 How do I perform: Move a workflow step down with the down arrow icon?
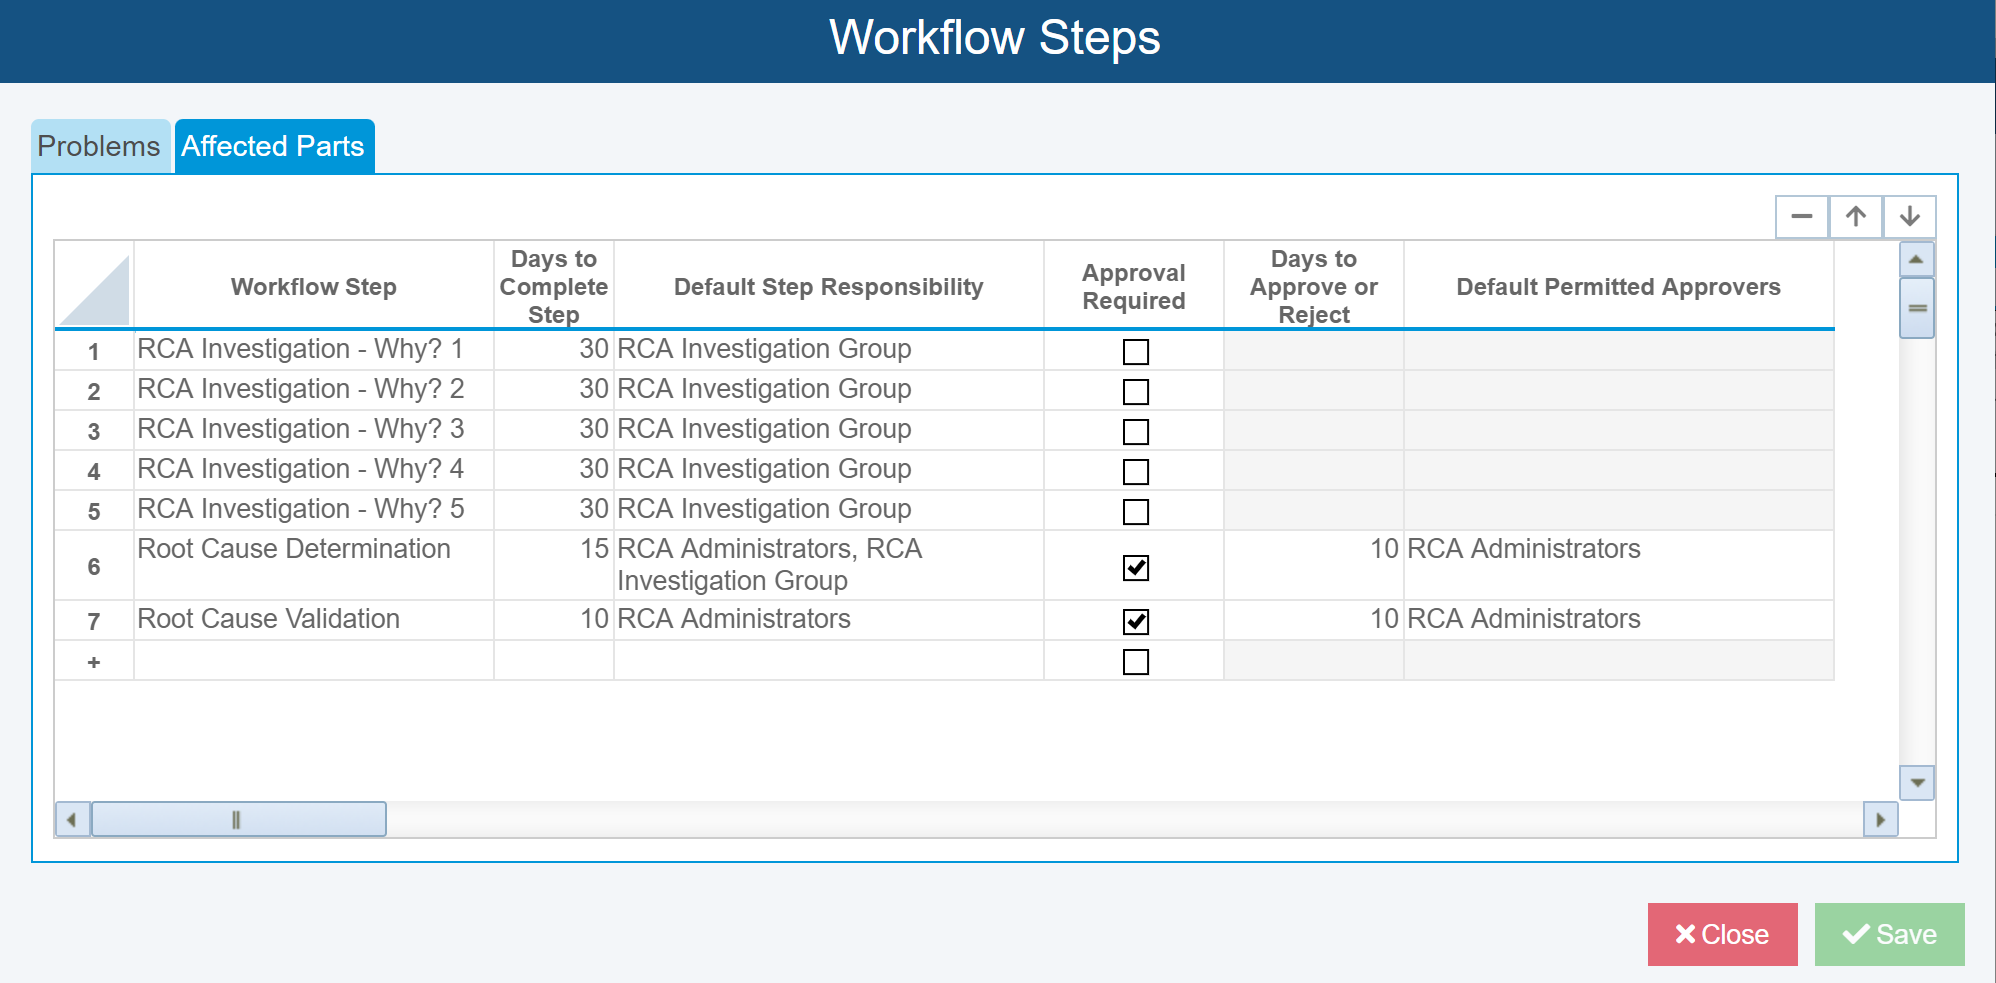point(1911,216)
